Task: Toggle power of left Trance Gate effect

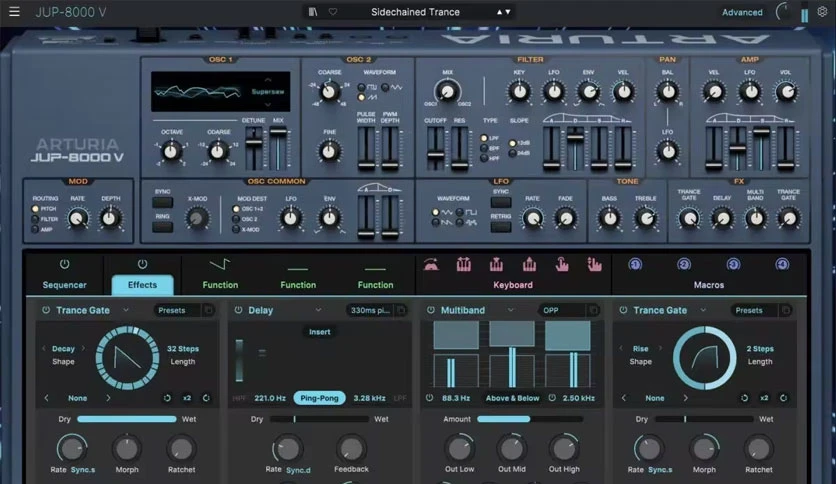Action: tap(46, 310)
